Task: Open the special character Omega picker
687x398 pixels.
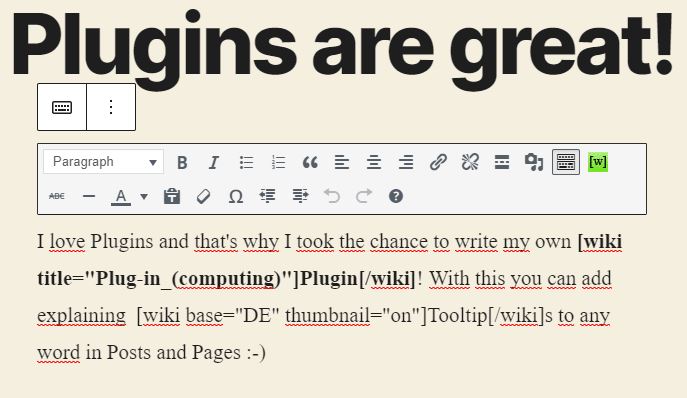Action: 236,196
